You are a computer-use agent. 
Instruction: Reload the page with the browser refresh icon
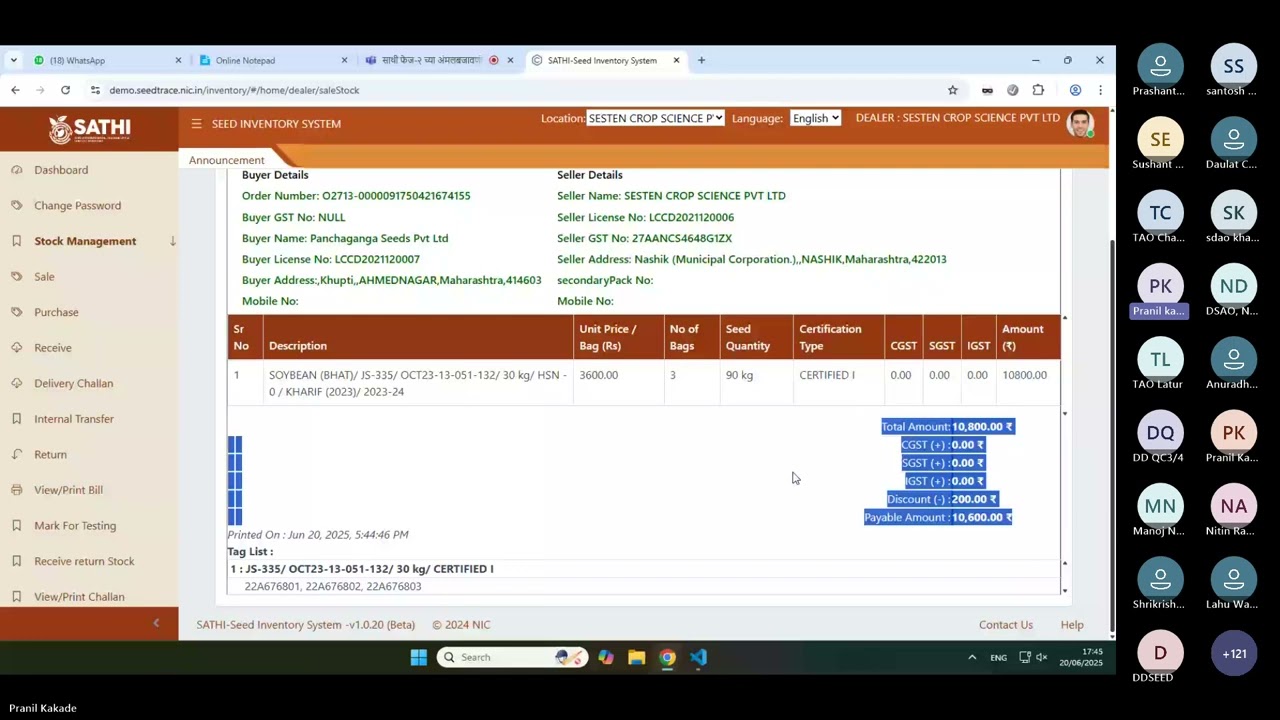pyautogui.click(x=65, y=90)
